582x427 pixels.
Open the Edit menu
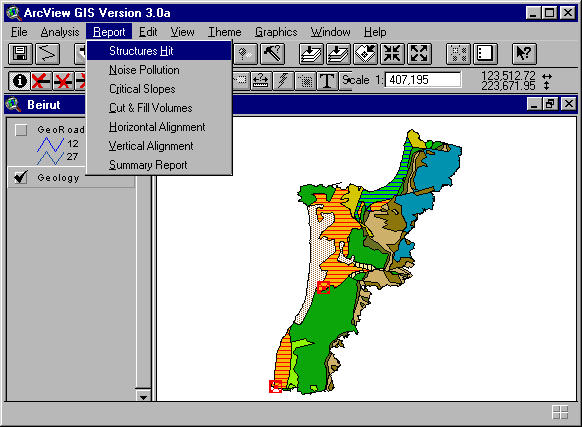click(148, 32)
